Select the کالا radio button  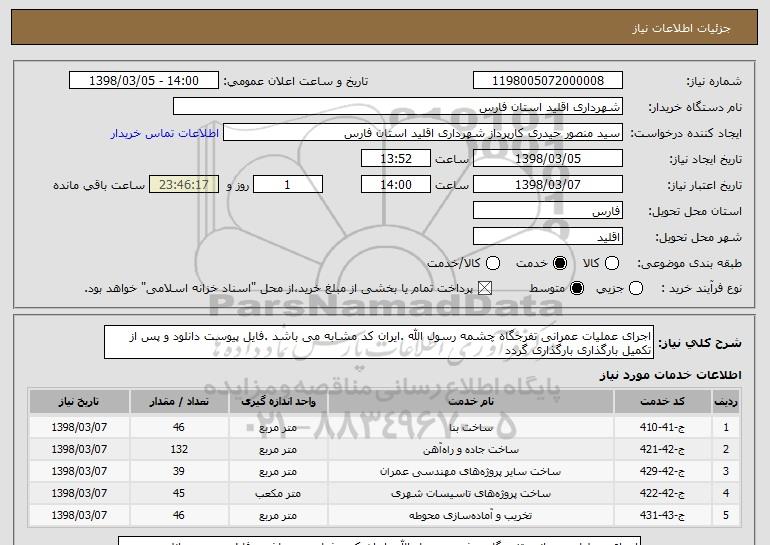pyautogui.click(x=612, y=263)
